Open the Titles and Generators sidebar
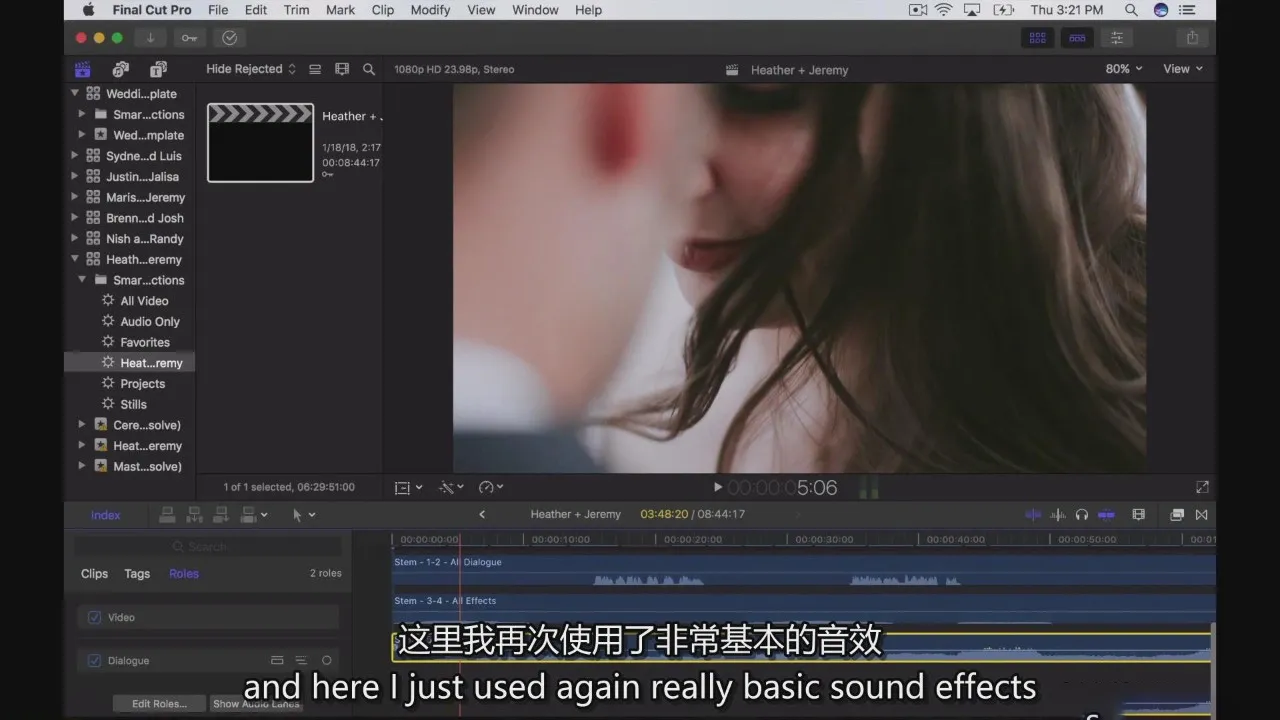This screenshot has width=1280, height=720. [158, 69]
